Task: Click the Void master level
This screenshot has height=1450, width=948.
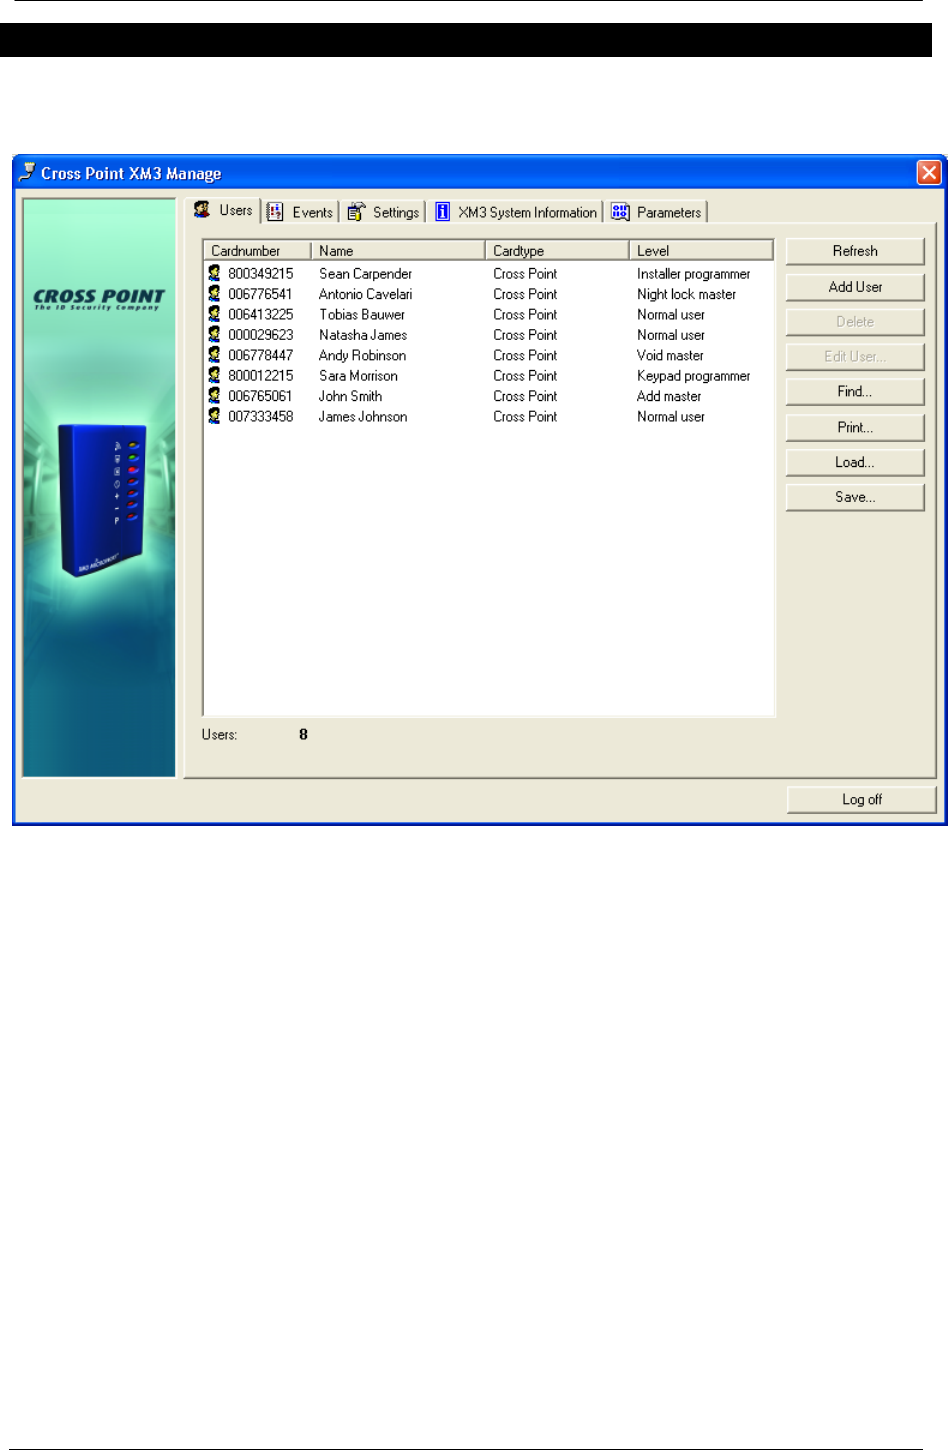Action: pos(670,356)
